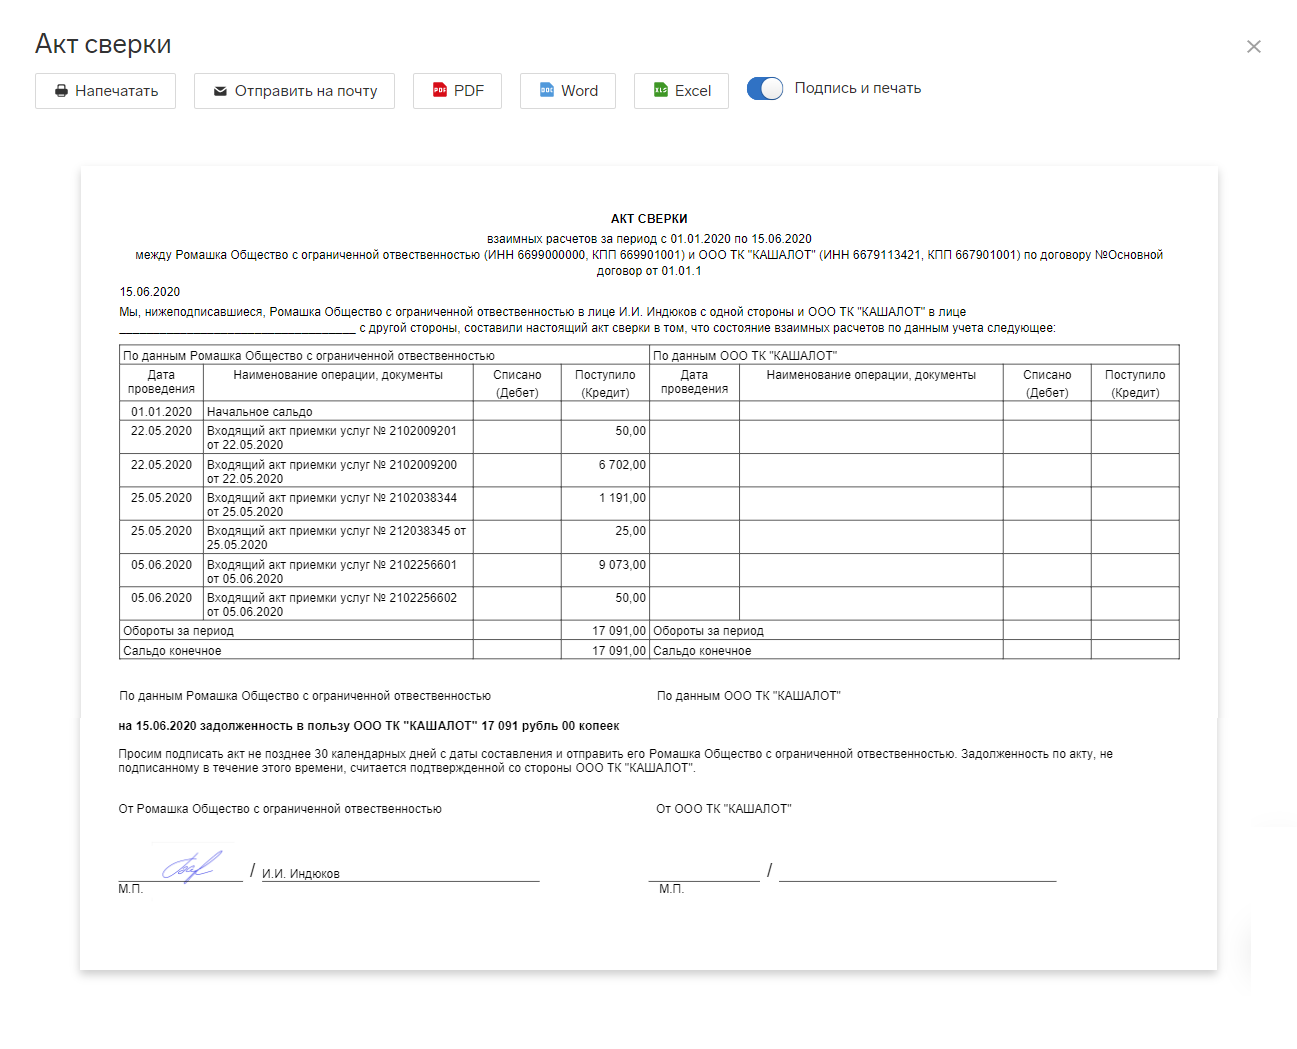The width and height of the screenshot is (1297, 1049).
Task: Click the 01.01.2020 date cell
Action: pos(161,412)
